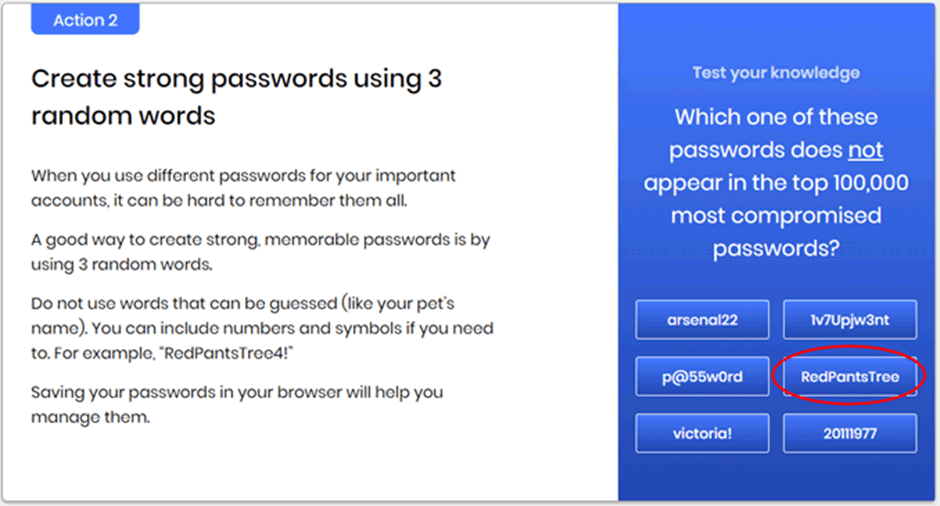Click the 'most compromised' question line
This screenshot has height=506, width=940.
coord(776,215)
